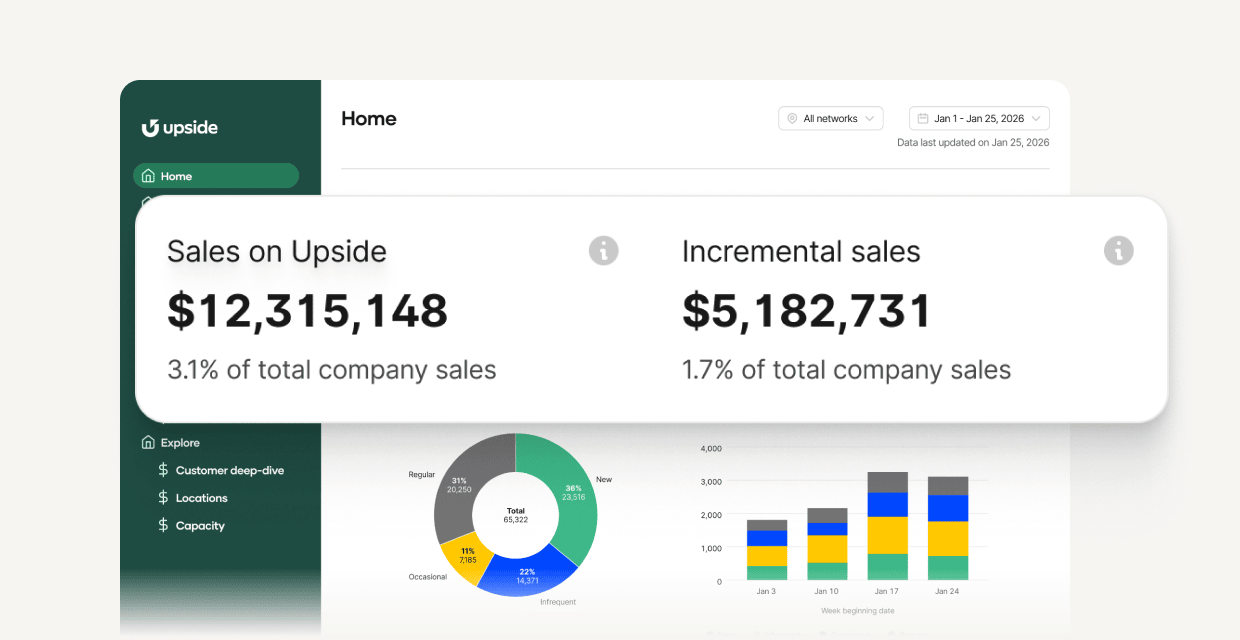The height and width of the screenshot is (640, 1240).
Task: Open the info icon next to Sales on Upside
Action: tap(603, 251)
